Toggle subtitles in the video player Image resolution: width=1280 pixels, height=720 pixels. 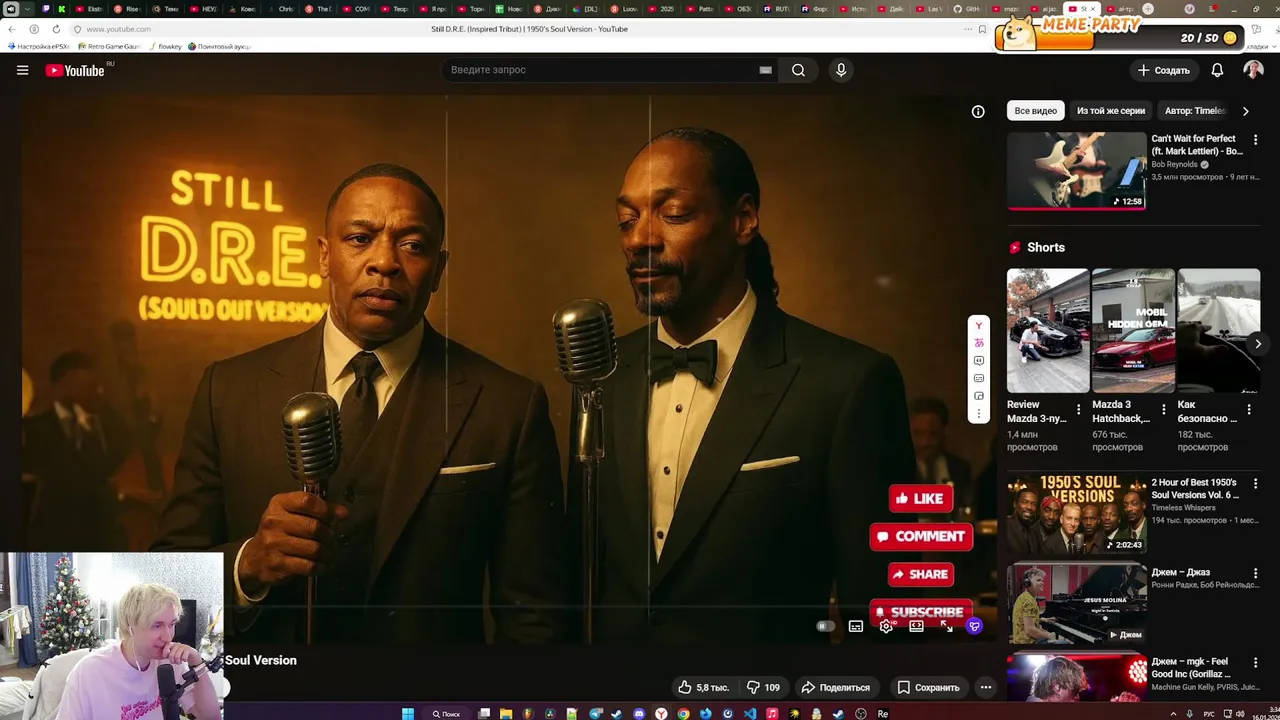tap(856, 626)
